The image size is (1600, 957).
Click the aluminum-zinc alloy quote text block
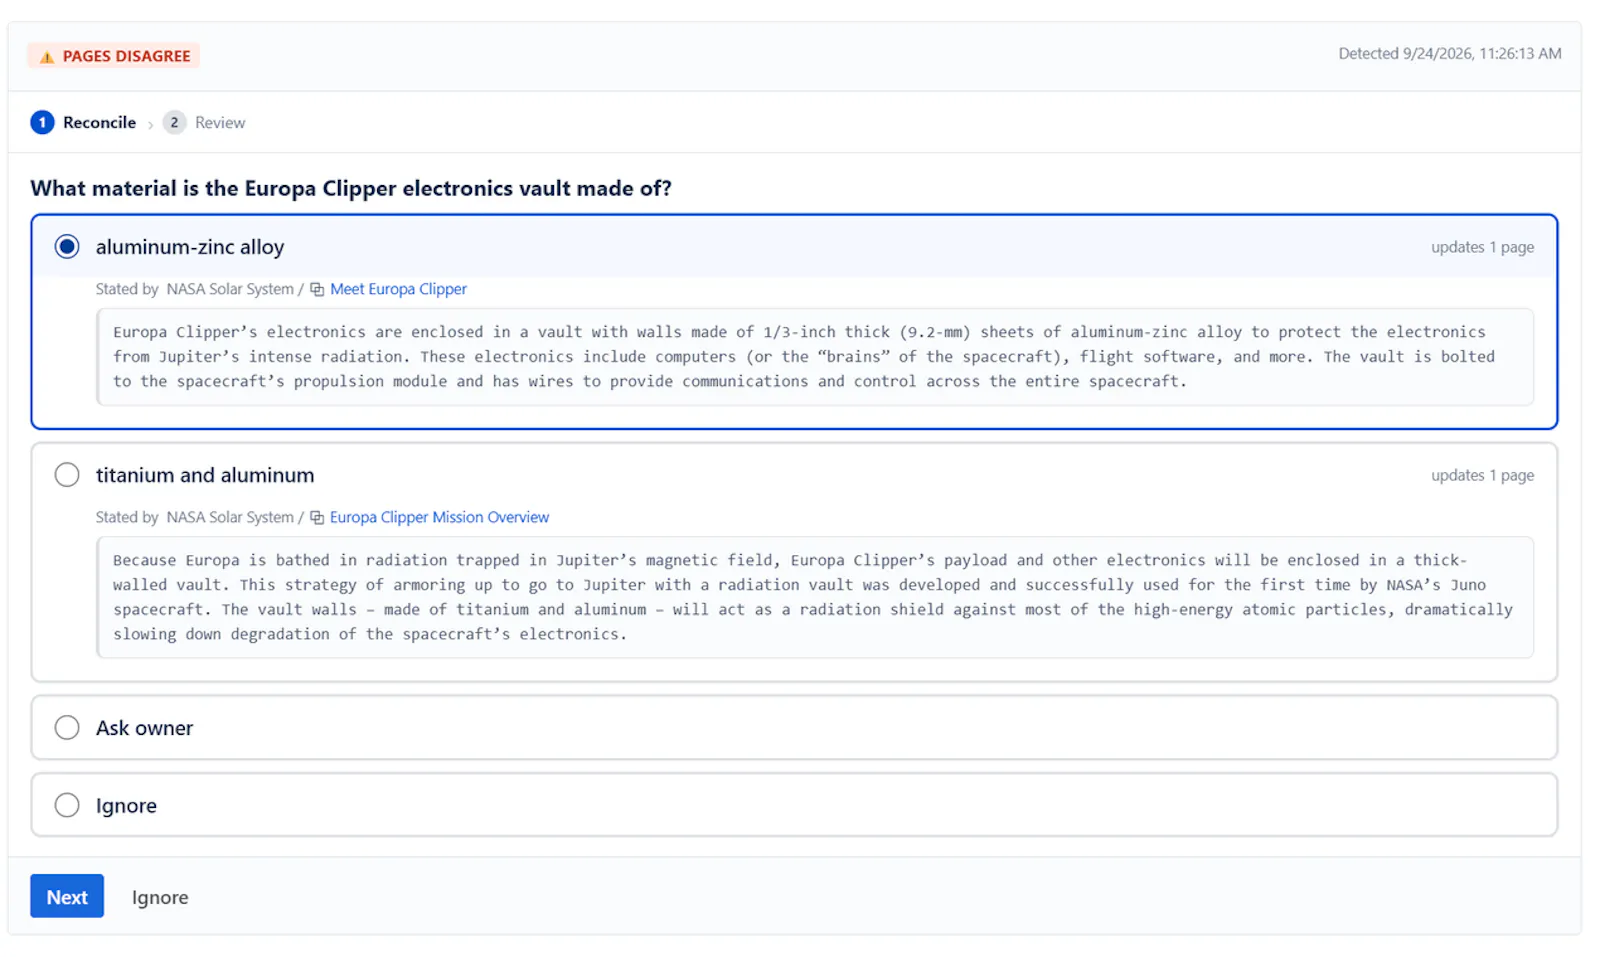click(815, 357)
